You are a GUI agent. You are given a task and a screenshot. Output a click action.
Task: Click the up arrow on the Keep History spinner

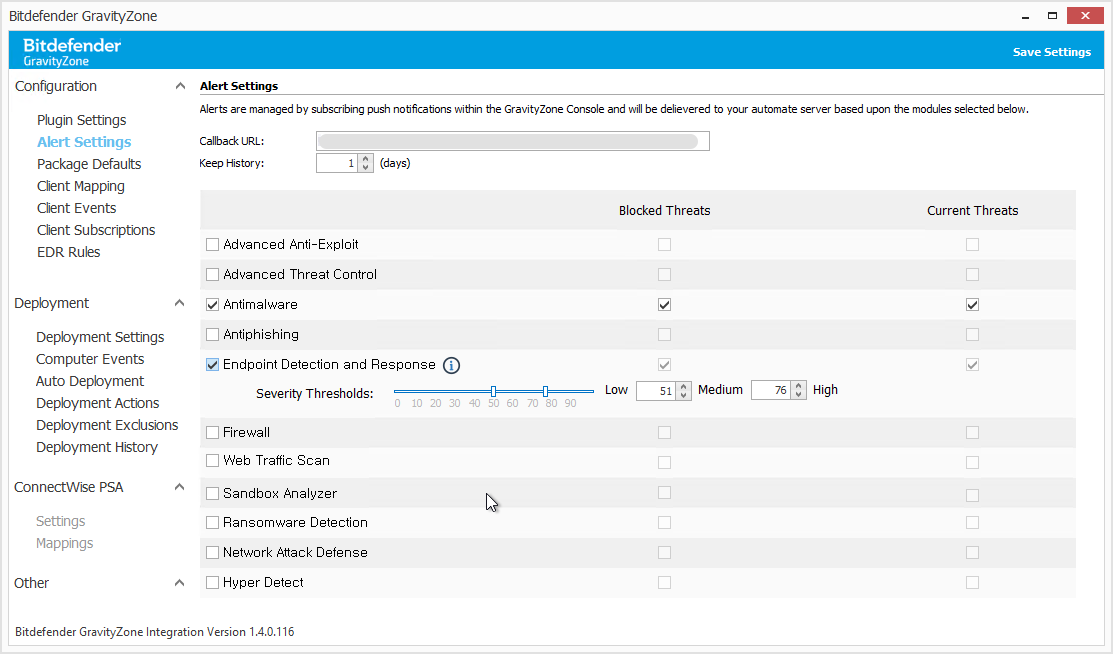click(x=364, y=158)
